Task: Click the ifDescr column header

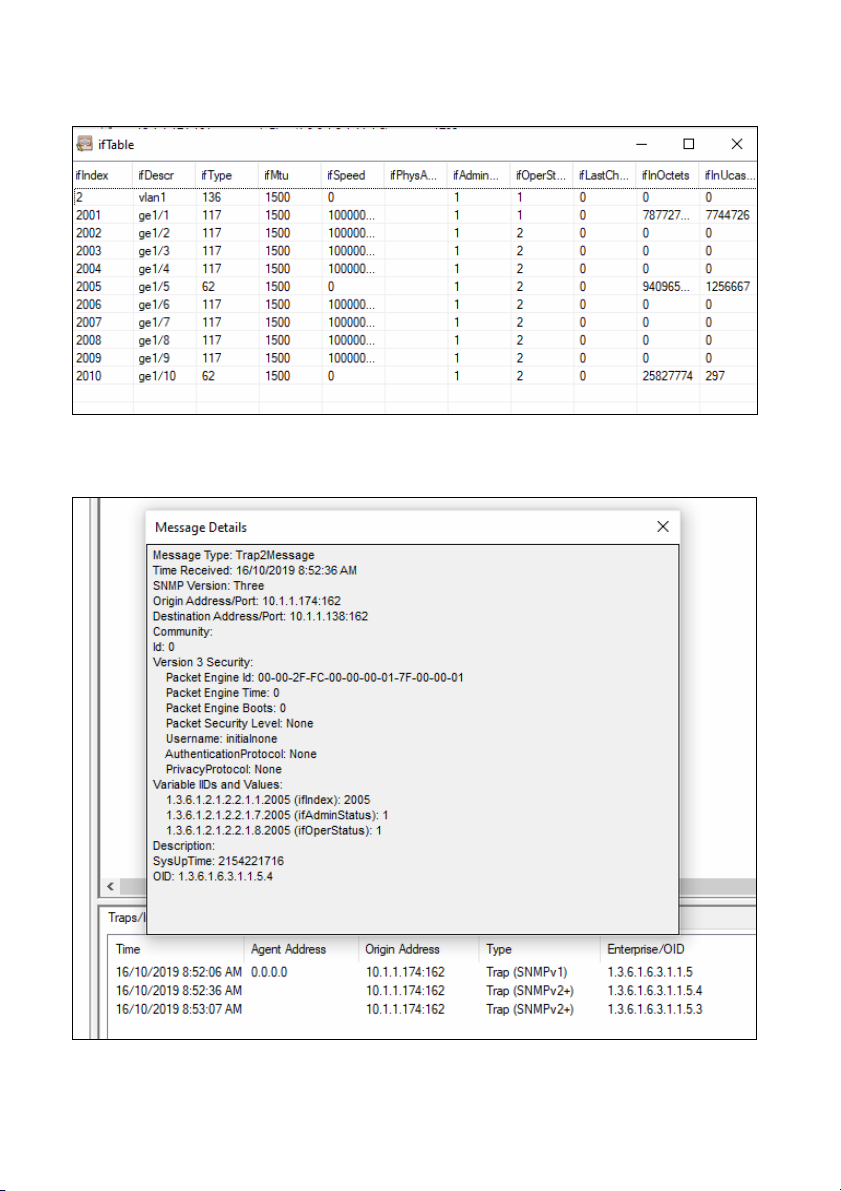Action: click(x=164, y=175)
